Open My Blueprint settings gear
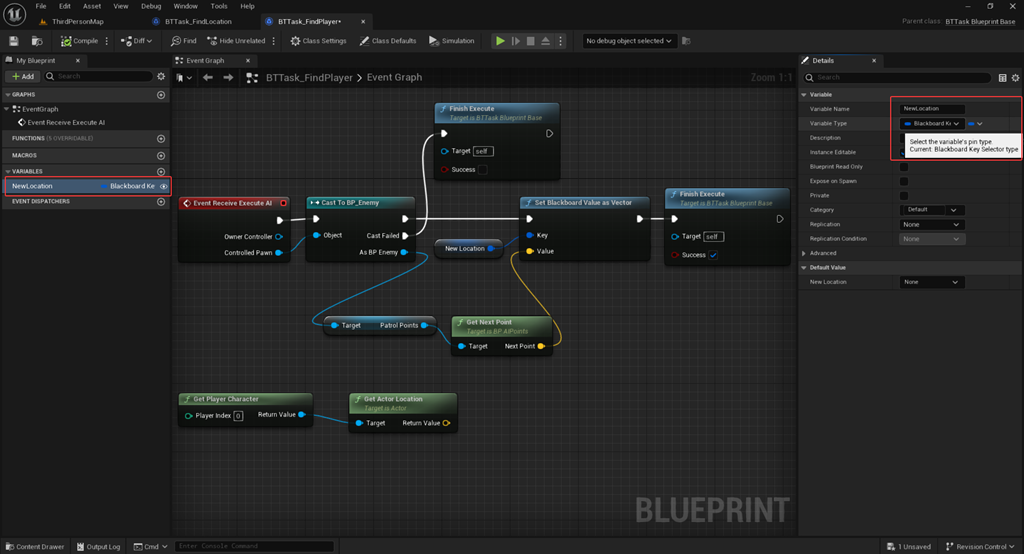Image resolution: width=1024 pixels, height=554 pixels. (x=161, y=76)
